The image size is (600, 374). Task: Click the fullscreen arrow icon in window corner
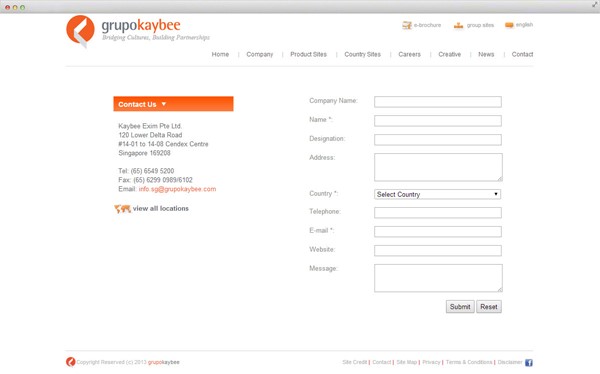[x=595, y=4]
